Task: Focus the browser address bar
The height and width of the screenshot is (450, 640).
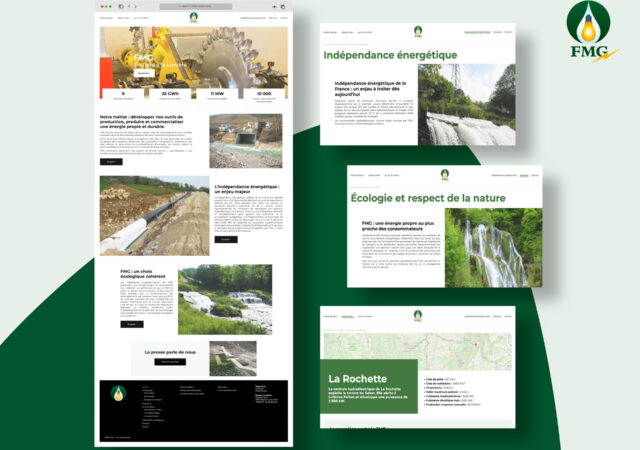Action: click(x=196, y=7)
